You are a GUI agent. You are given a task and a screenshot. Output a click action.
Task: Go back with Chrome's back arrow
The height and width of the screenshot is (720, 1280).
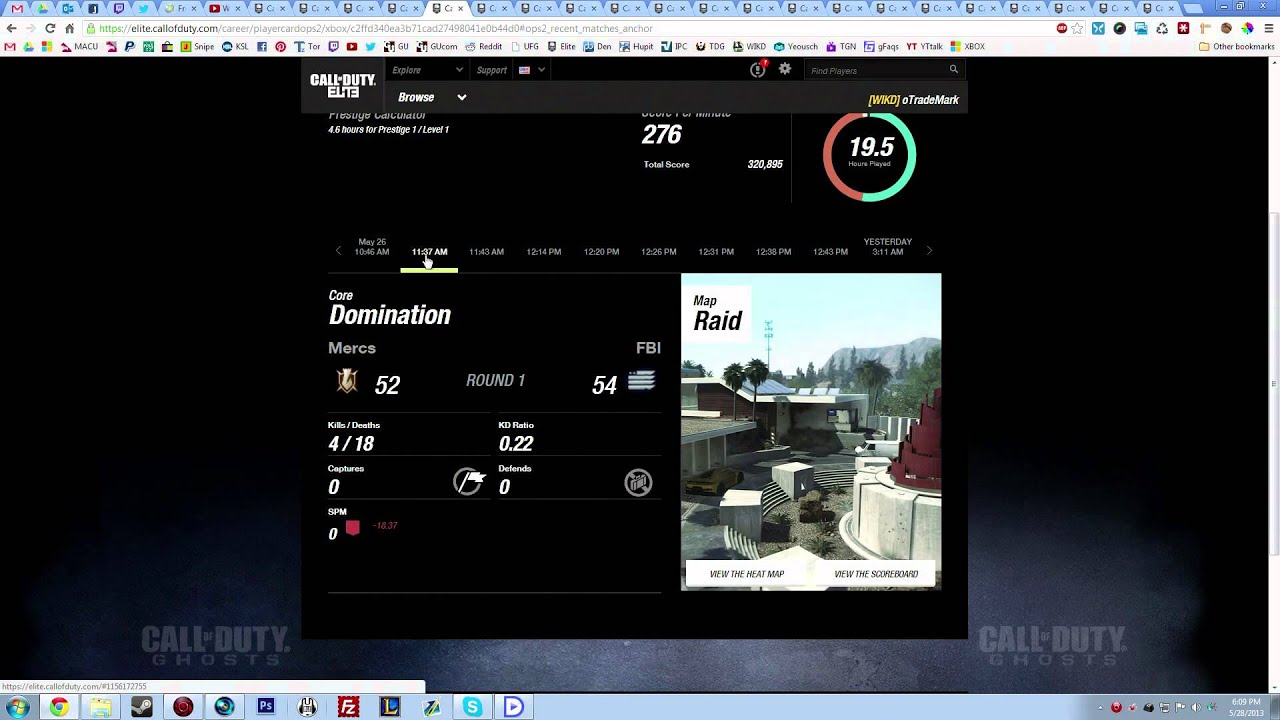12,28
